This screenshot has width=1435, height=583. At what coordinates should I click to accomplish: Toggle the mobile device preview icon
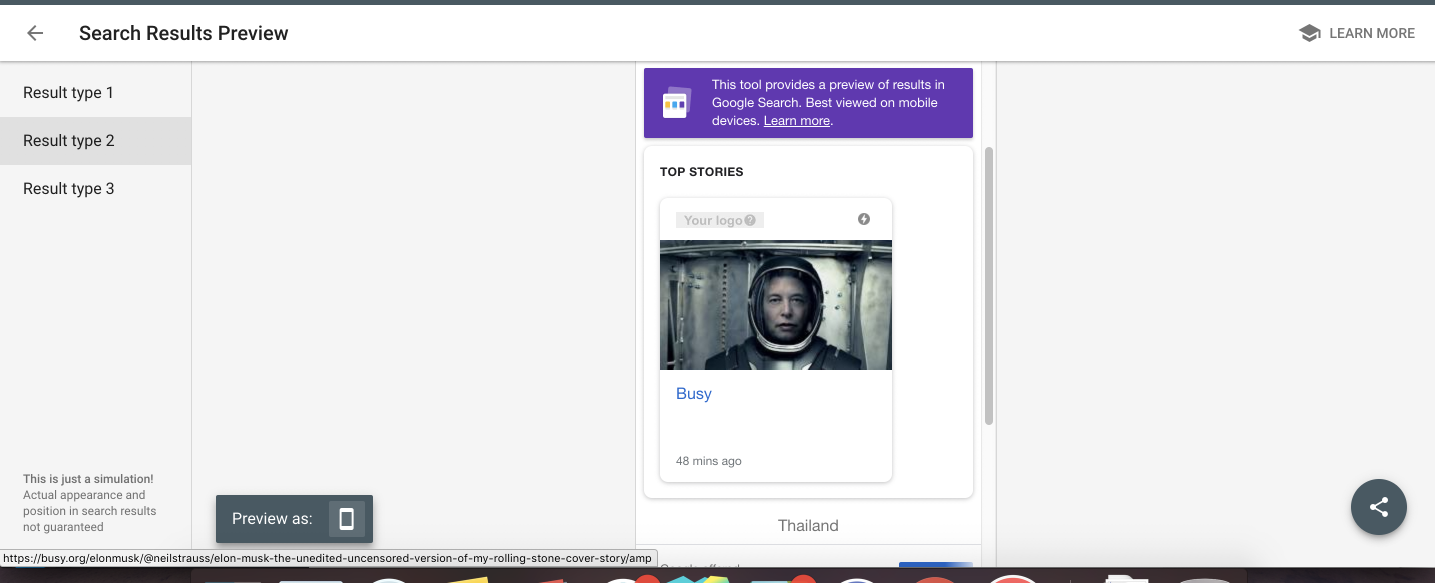(347, 519)
